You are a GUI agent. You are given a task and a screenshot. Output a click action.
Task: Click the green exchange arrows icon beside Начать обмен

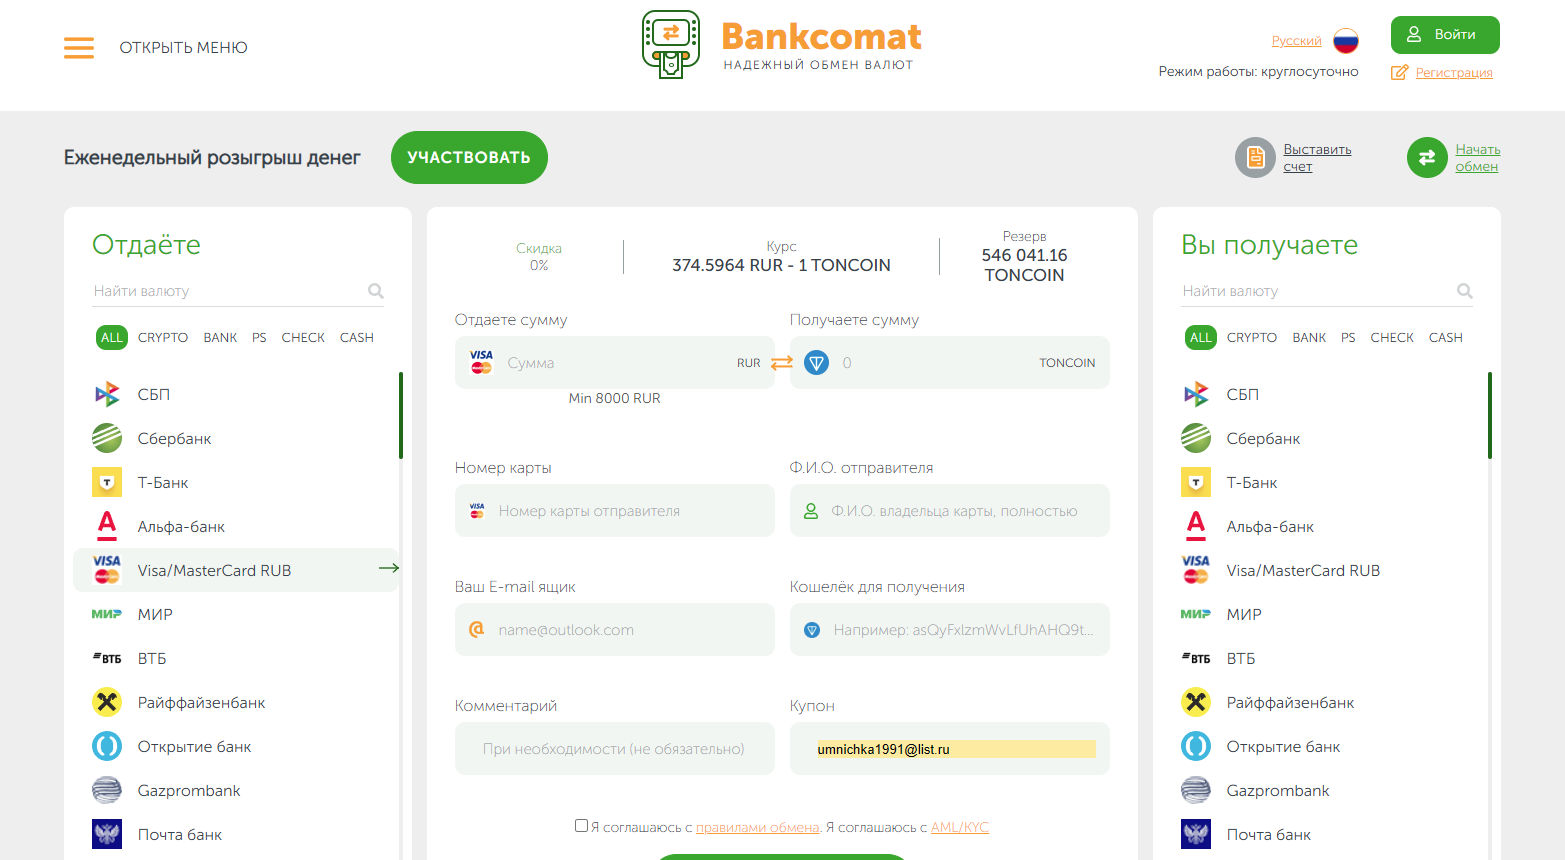click(x=1427, y=157)
